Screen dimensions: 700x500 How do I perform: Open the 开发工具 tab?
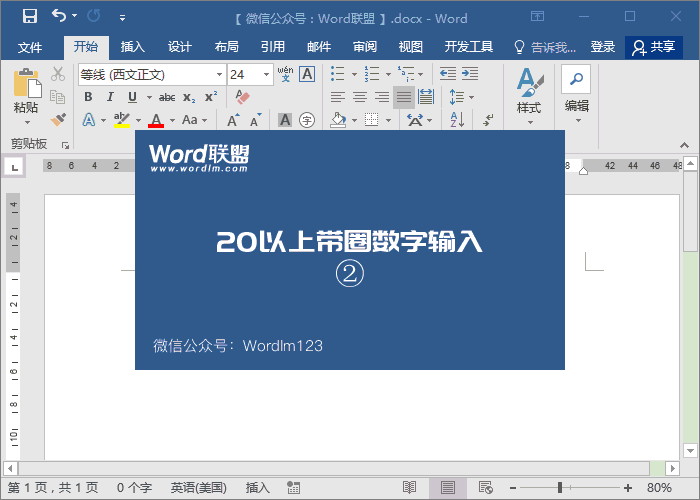tap(468, 47)
